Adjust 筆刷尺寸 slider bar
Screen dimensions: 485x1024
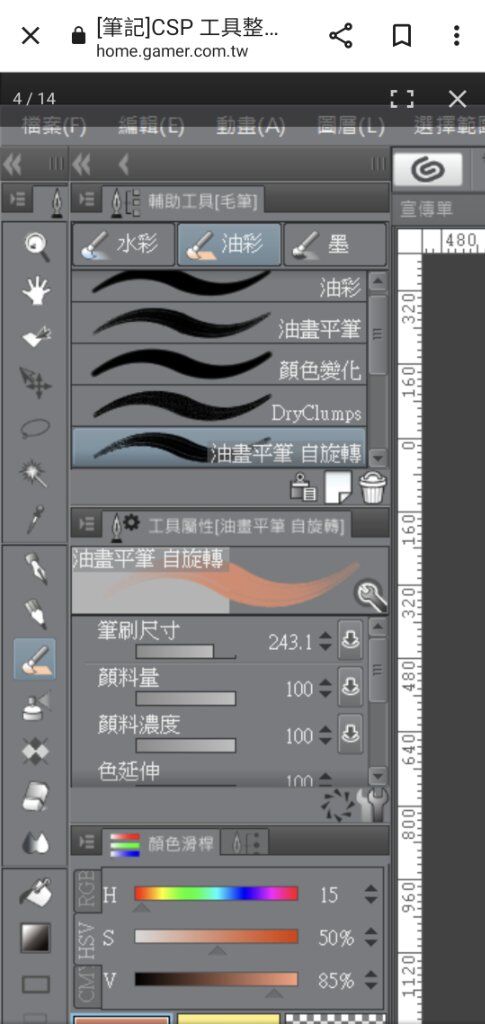185,652
